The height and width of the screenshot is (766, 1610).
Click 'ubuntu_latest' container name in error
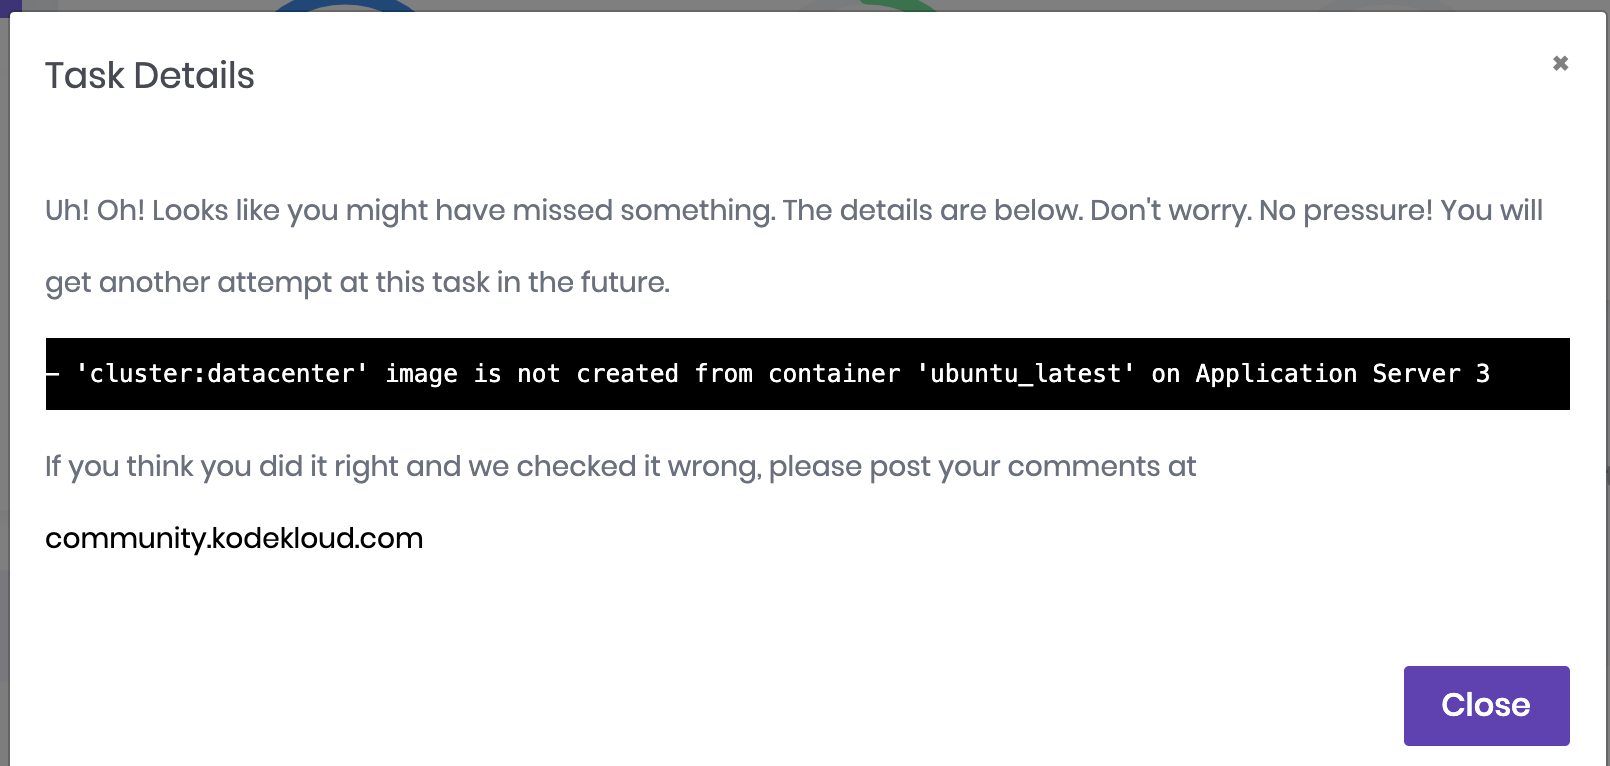tap(1026, 374)
